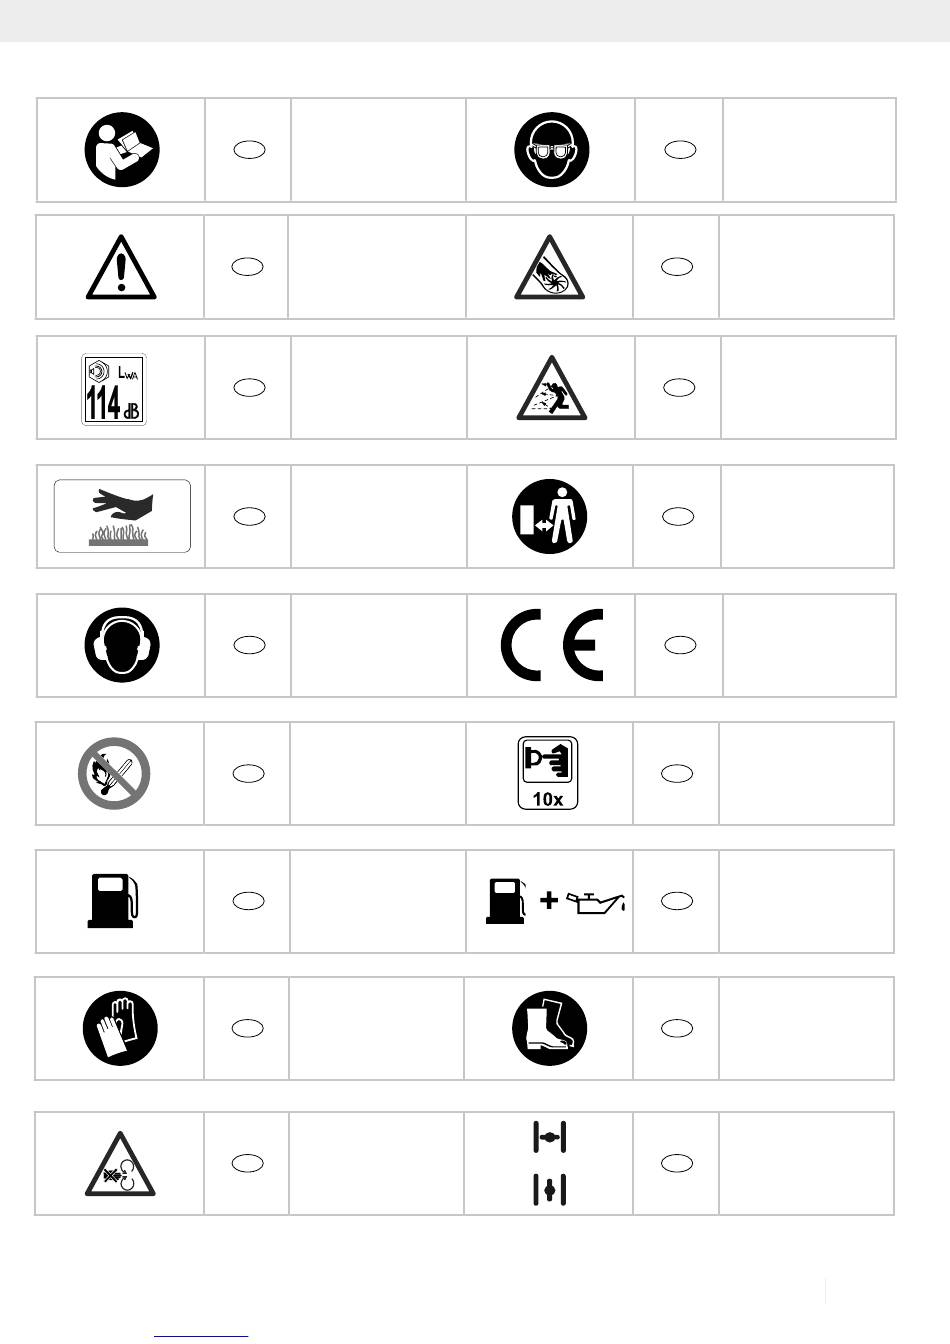Select the safety goggles symbol
The width and height of the screenshot is (950, 1344).
tap(551, 150)
